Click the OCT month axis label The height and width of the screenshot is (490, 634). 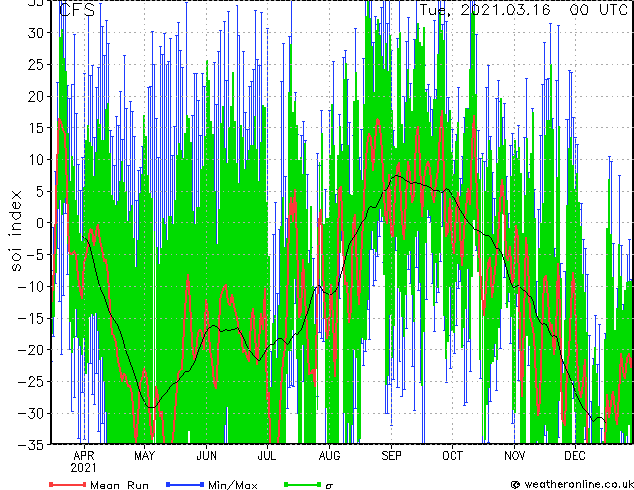point(452,456)
